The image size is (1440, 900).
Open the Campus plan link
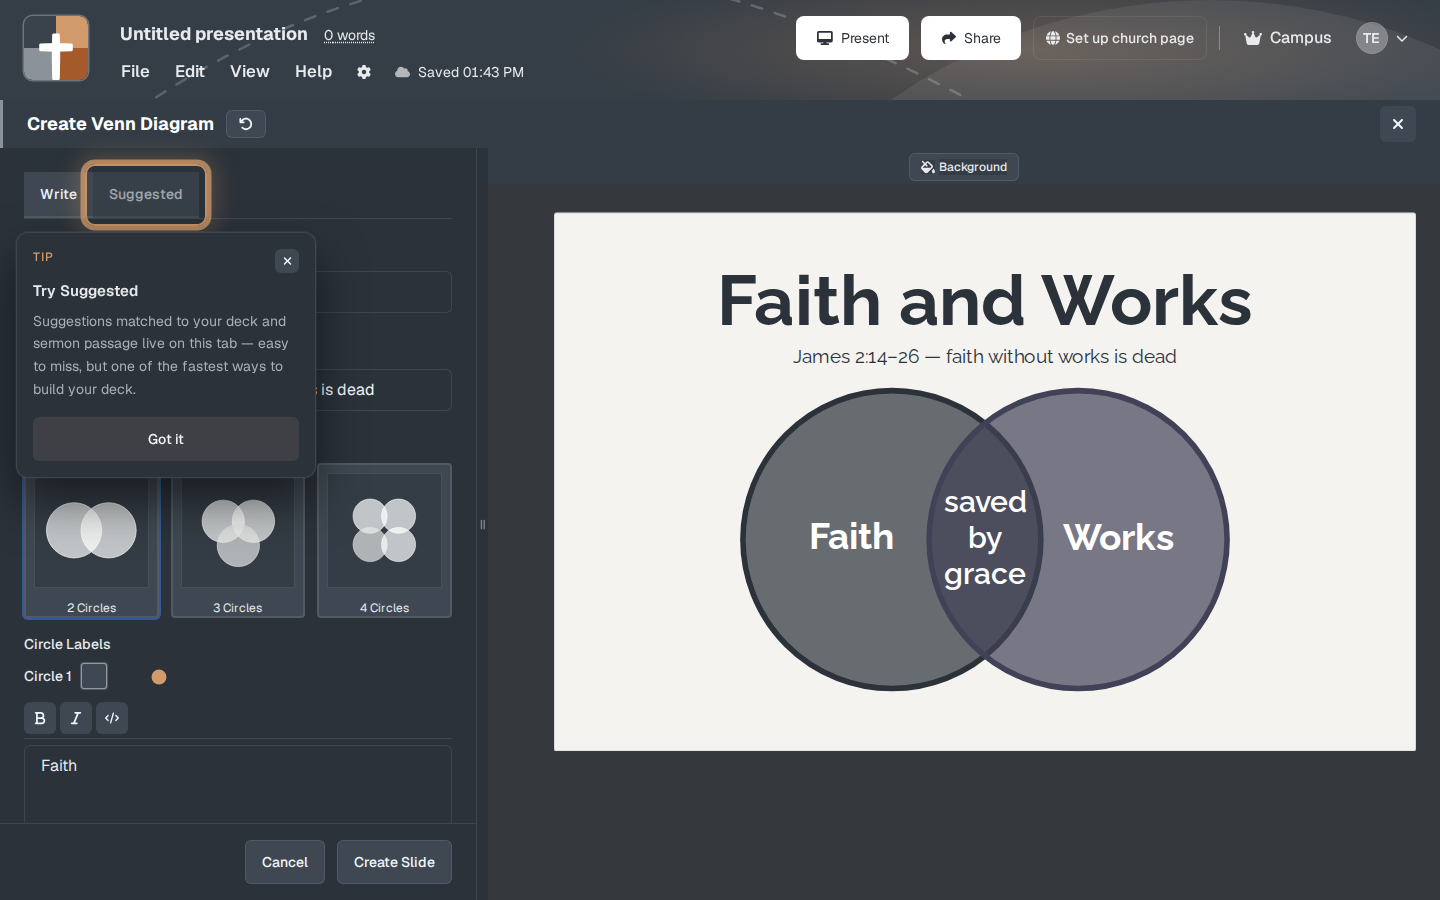pos(1287,38)
